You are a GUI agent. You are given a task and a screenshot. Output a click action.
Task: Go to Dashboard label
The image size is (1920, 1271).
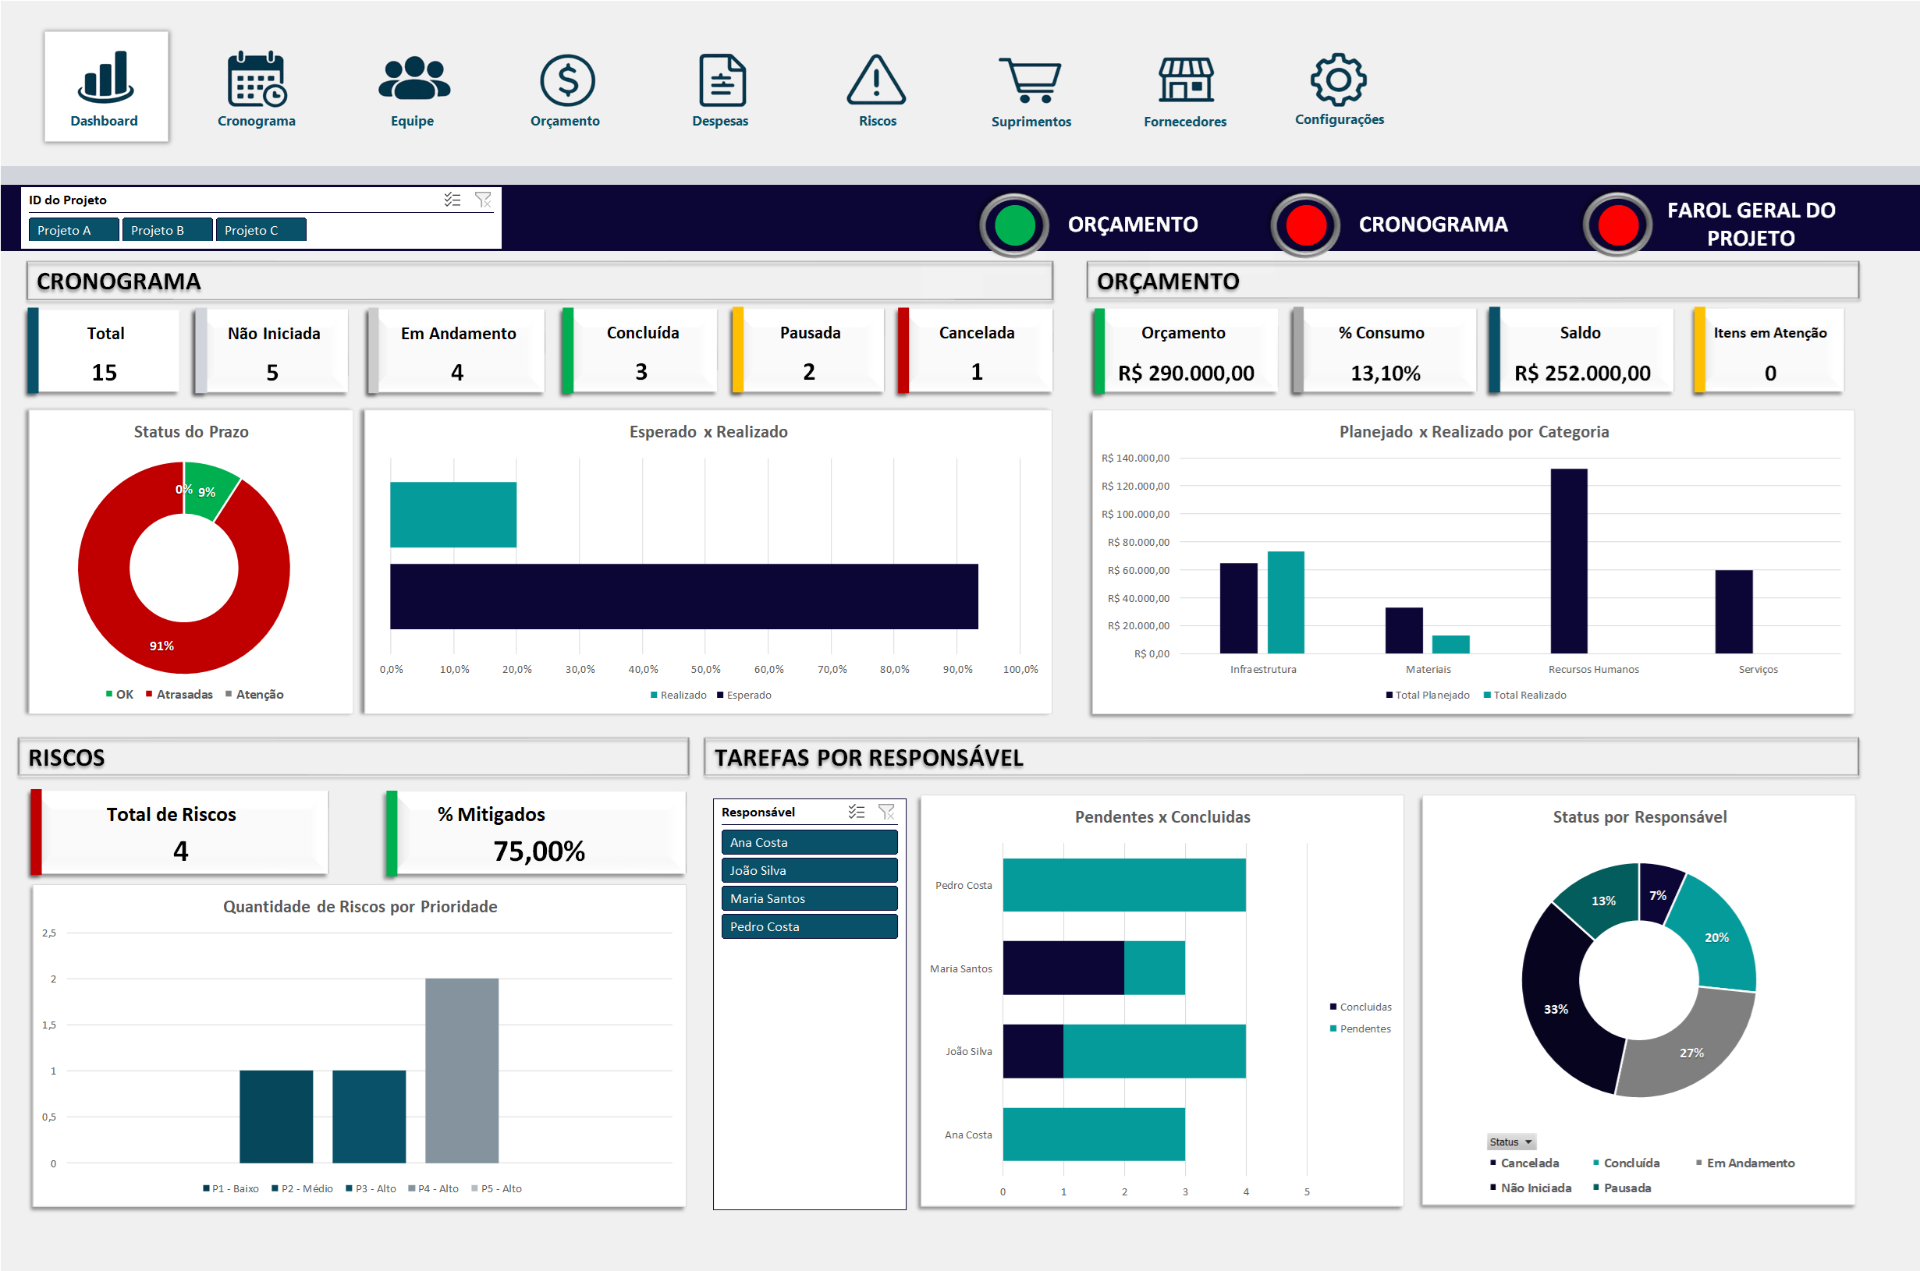pyautogui.click(x=104, y=121)
